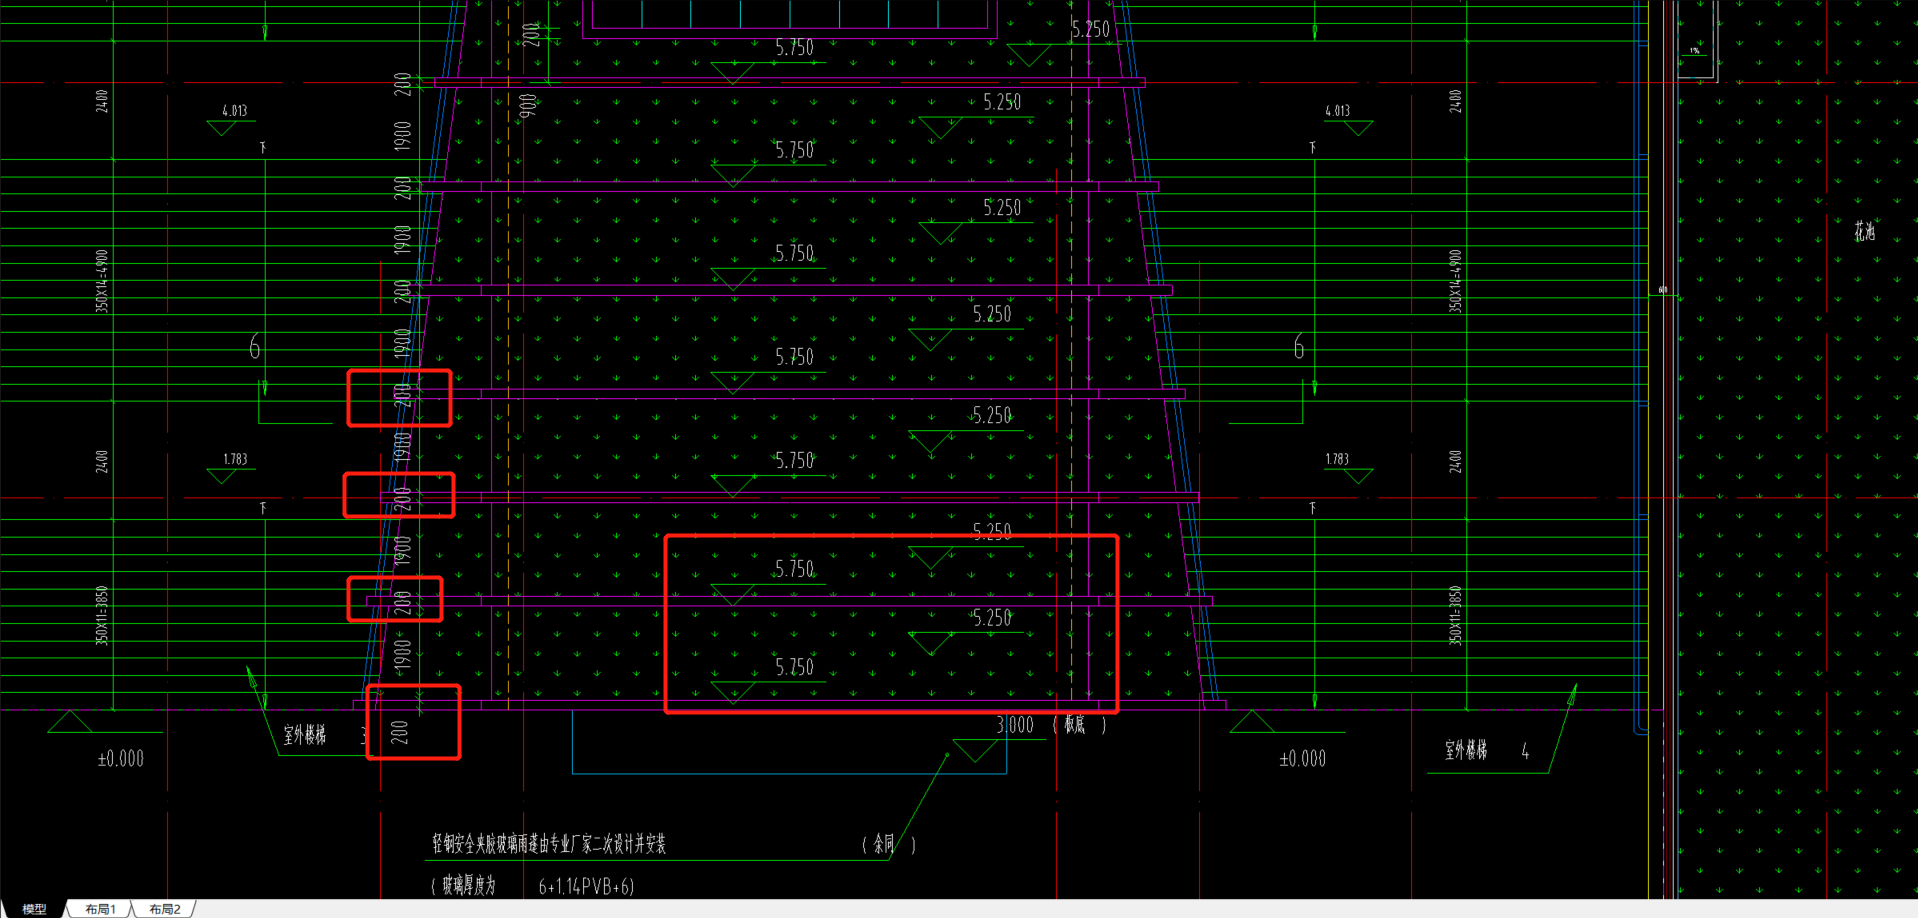The height and width of the screenshot is (918, 1918).
Task: Select the 玻璃厚度为 note text
Action: pos(464,886)
